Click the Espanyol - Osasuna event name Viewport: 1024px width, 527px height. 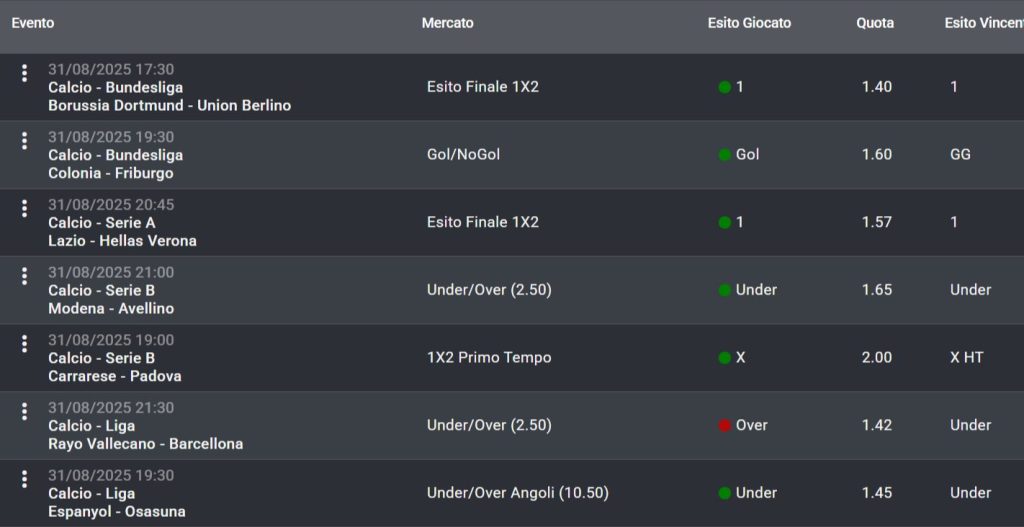(116, 511)
